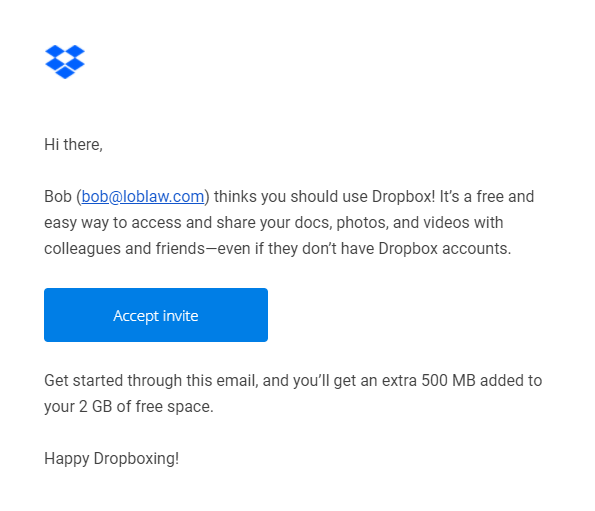Click the phrase "colleagues and friends"
The height and width of the screenshot is (511, 595).
coord(124,249)
